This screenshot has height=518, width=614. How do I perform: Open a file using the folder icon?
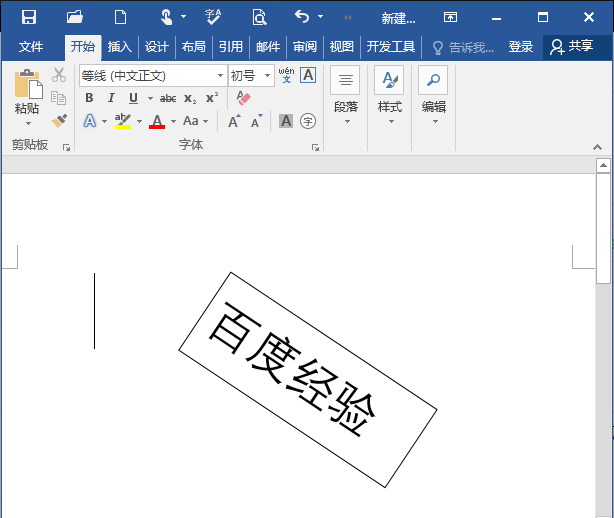tap(74, 17)
